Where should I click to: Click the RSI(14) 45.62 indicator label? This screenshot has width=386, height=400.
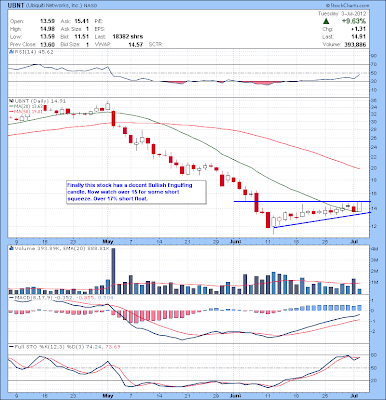point(33,52)
